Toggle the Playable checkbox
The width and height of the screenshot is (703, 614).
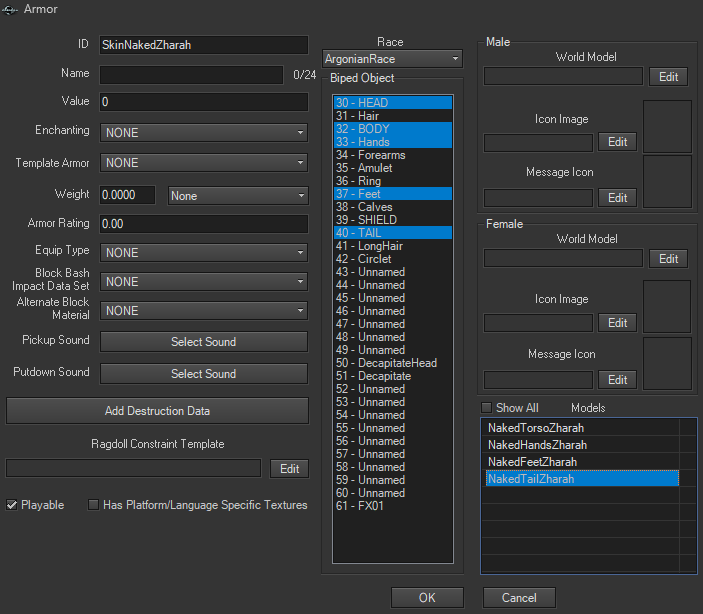tap(13, 505)
